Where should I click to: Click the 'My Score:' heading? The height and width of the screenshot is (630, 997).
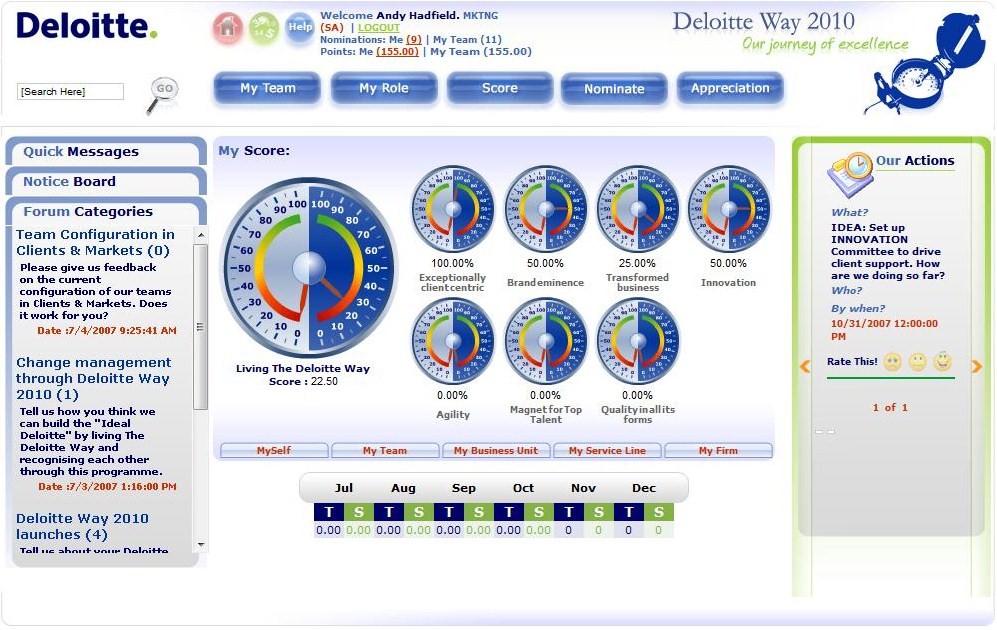(254, 151)
